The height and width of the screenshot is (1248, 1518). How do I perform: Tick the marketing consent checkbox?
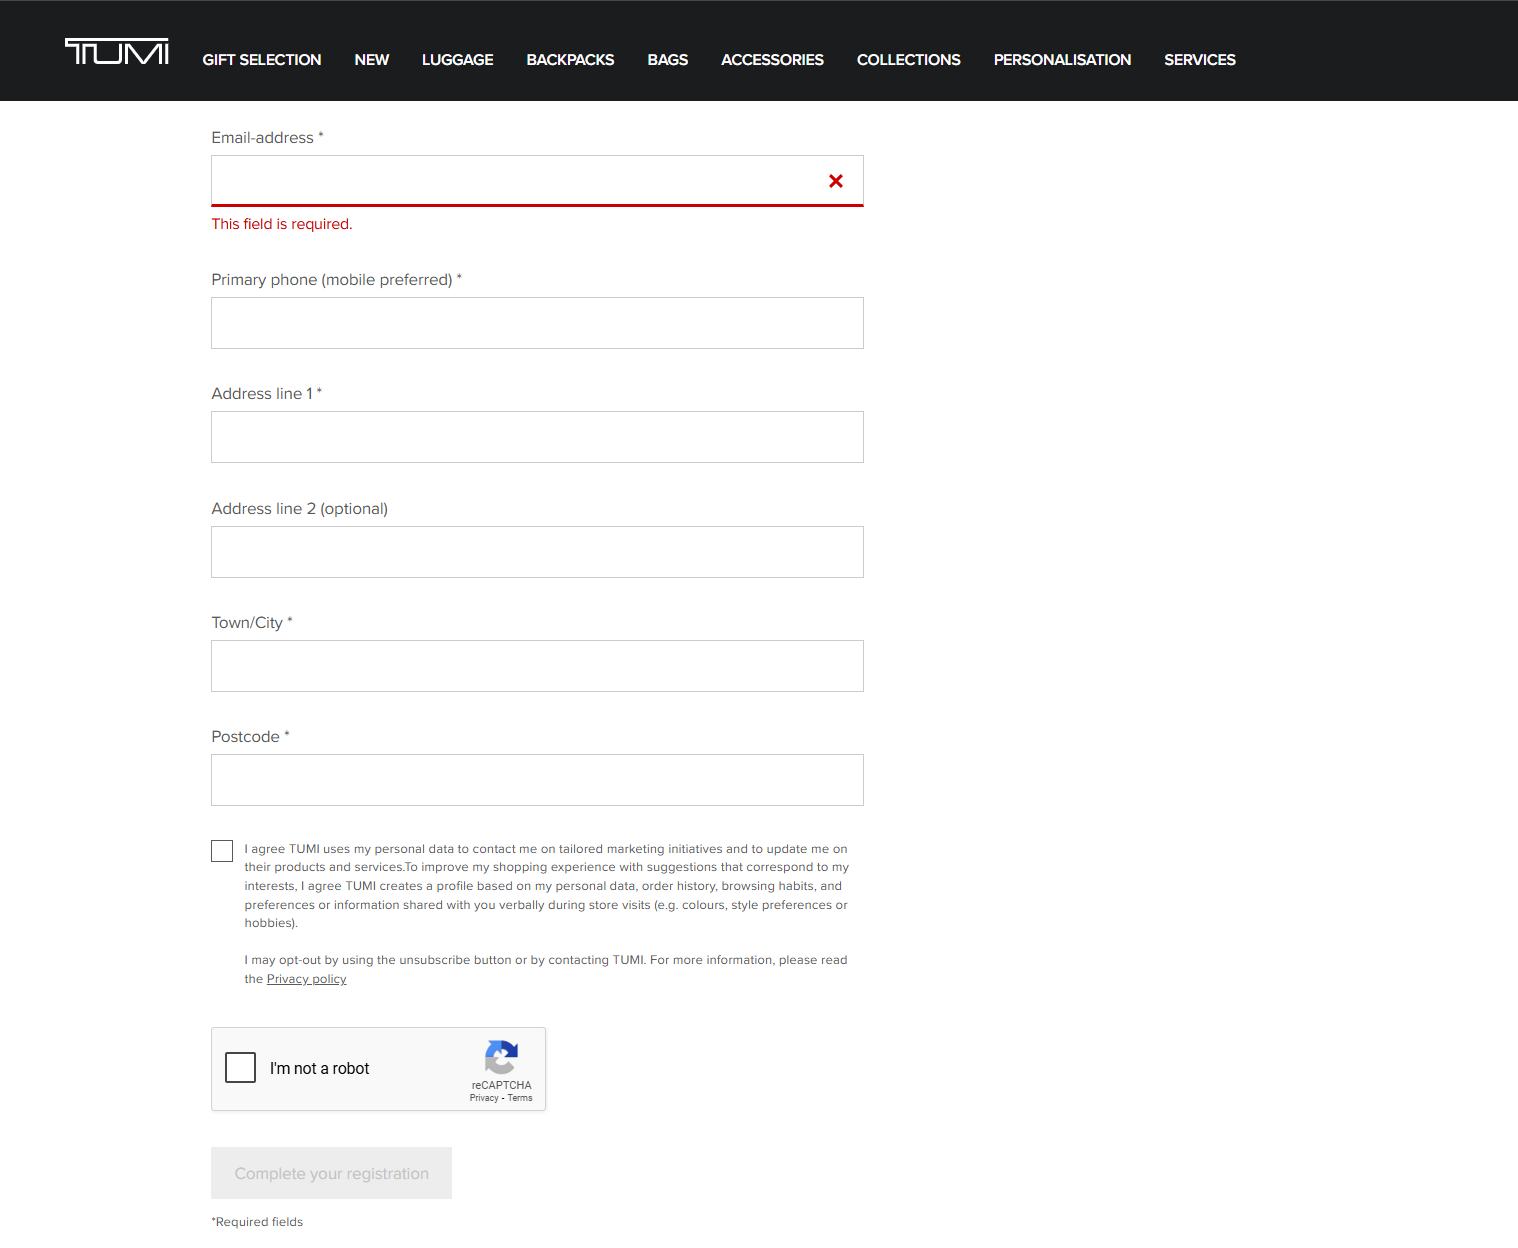point(222,851)
